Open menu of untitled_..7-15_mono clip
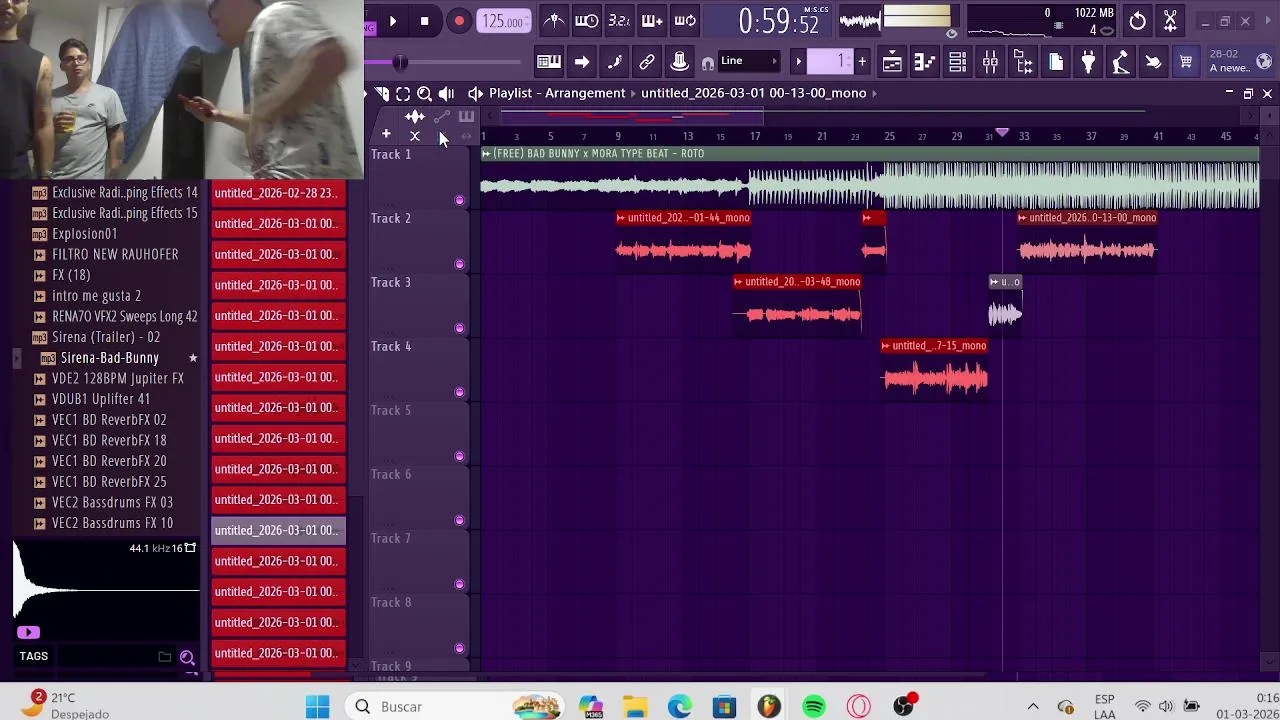This screenshot has width=1280, height=720. tap(886, 346)
